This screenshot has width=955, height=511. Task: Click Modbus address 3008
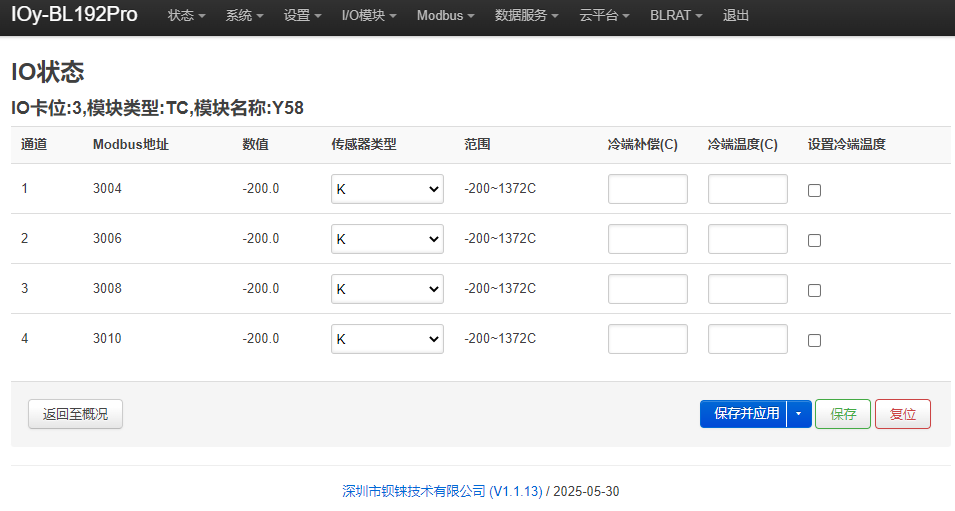[107, 289]
